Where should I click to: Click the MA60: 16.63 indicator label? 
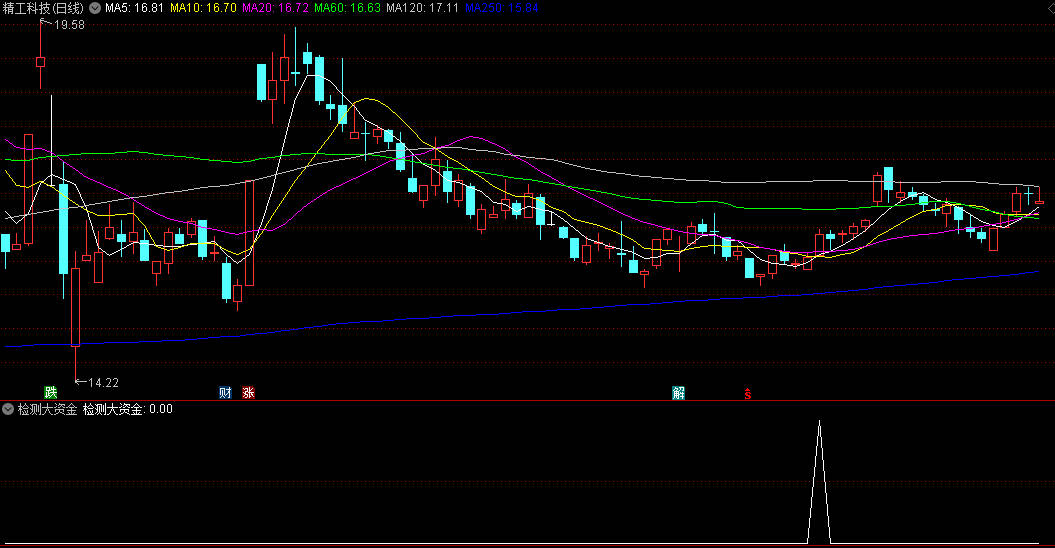[x=347, y=8]
